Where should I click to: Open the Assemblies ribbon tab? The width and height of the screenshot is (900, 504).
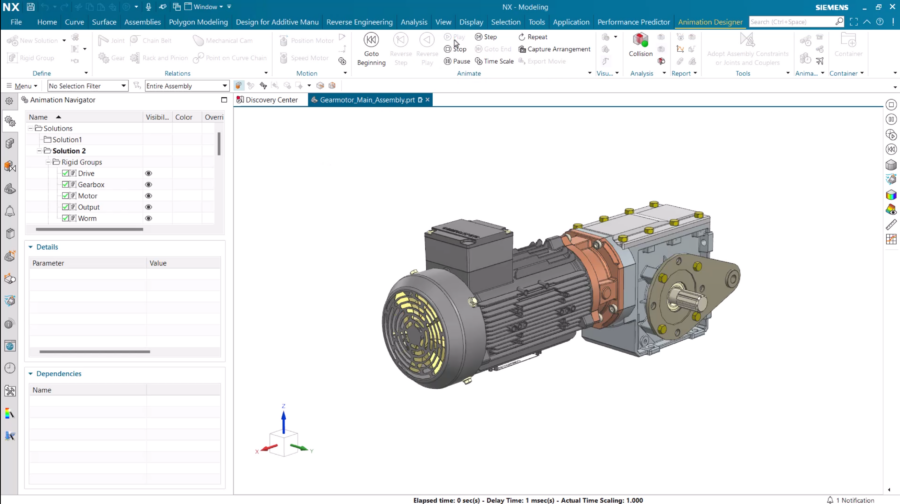142,22
